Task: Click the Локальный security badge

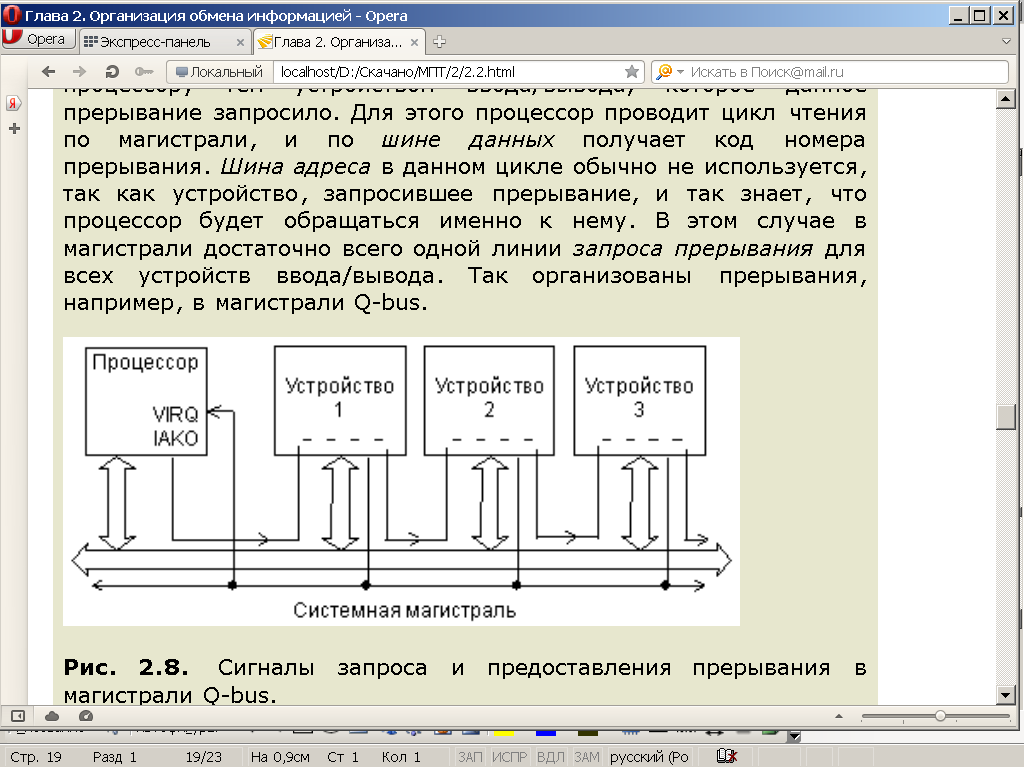Action: point(219,72)
